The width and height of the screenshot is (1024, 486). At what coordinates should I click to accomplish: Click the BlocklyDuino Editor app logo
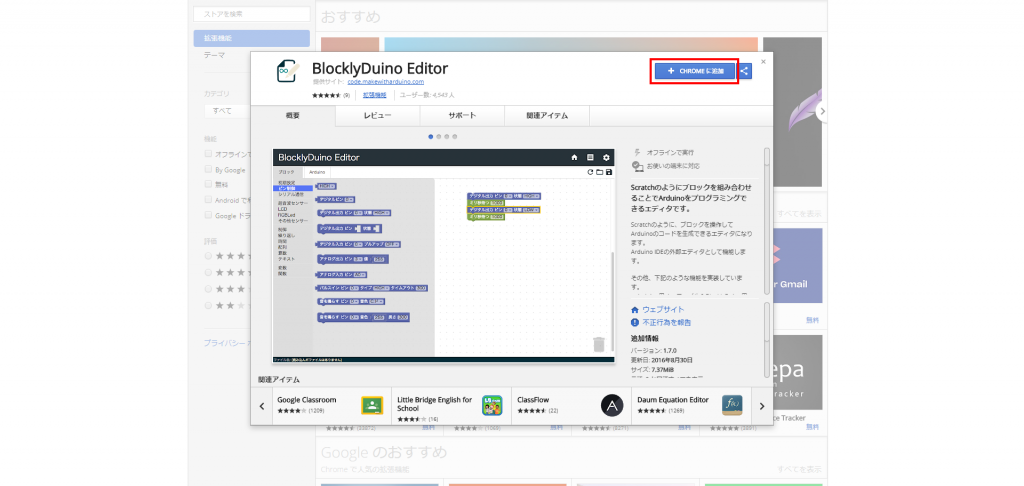tap(288, 71)
